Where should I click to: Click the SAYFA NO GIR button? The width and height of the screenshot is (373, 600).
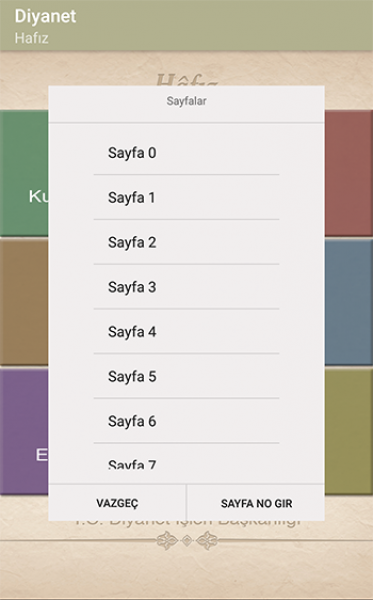click(x=256, y=503)
